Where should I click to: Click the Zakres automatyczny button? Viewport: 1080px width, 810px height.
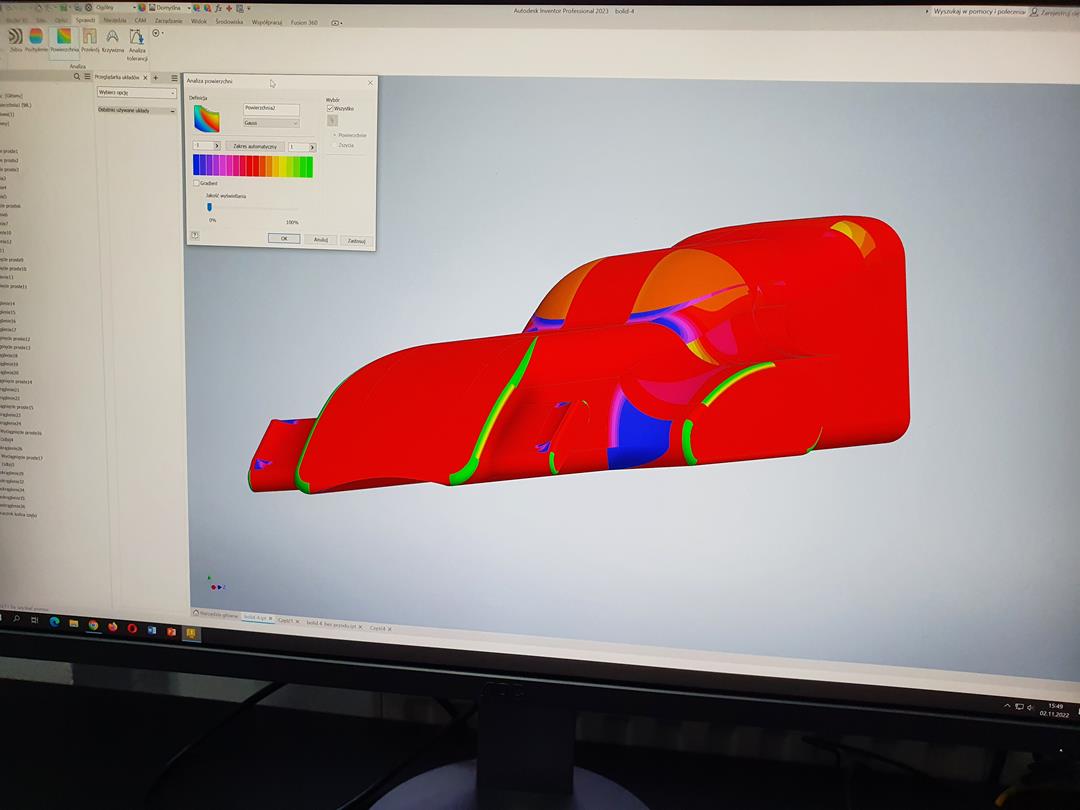tap(254, 147)
